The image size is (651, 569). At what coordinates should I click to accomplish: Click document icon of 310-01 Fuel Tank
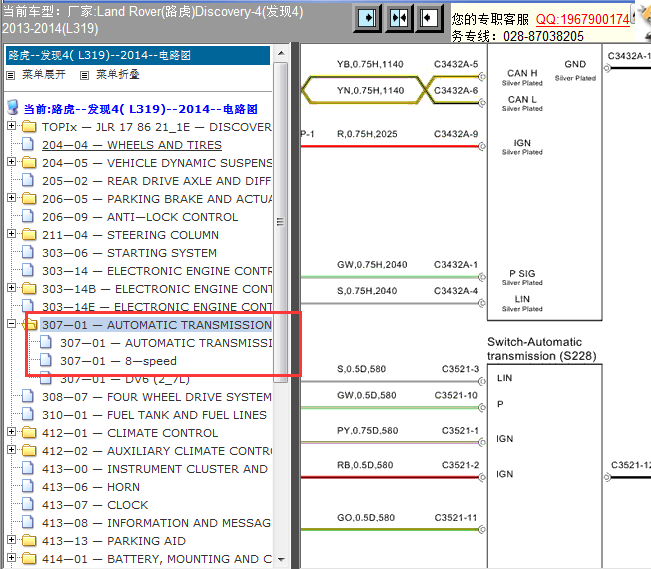tap(28, 414)
